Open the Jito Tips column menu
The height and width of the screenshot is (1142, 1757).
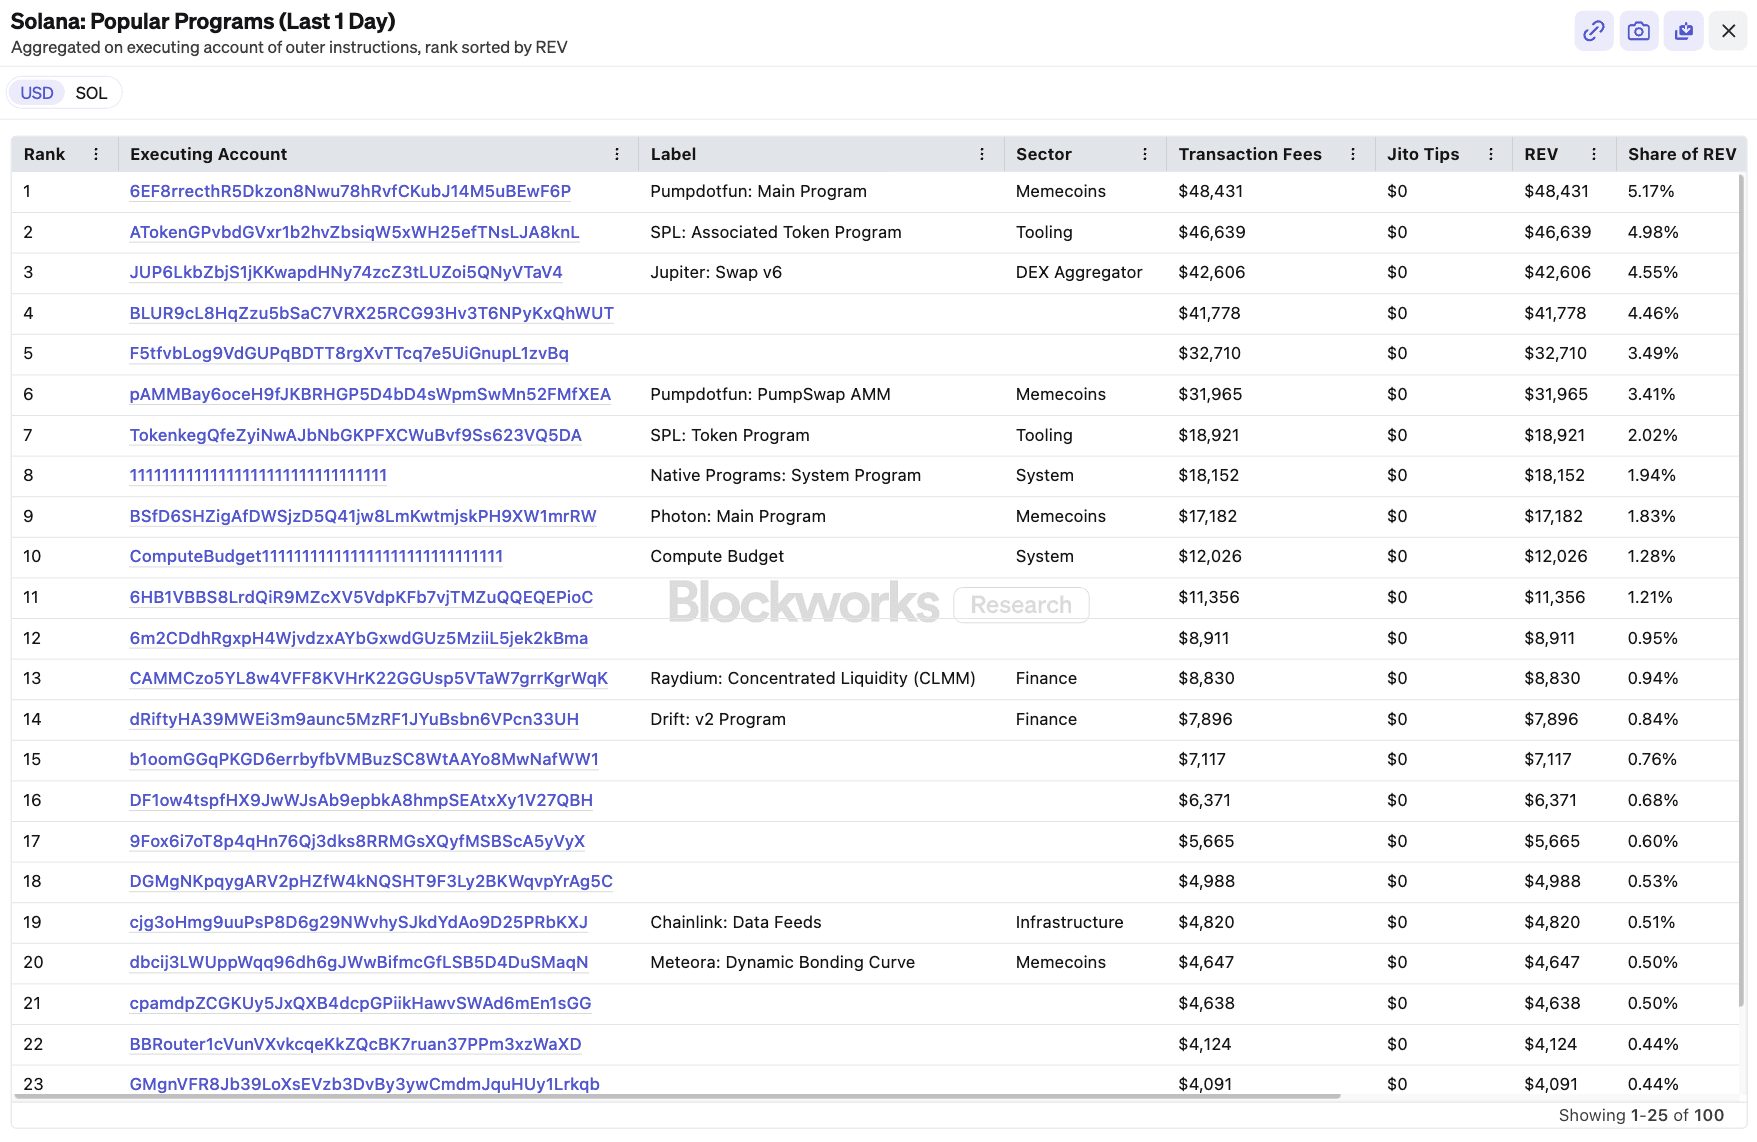pos(1491,154)
